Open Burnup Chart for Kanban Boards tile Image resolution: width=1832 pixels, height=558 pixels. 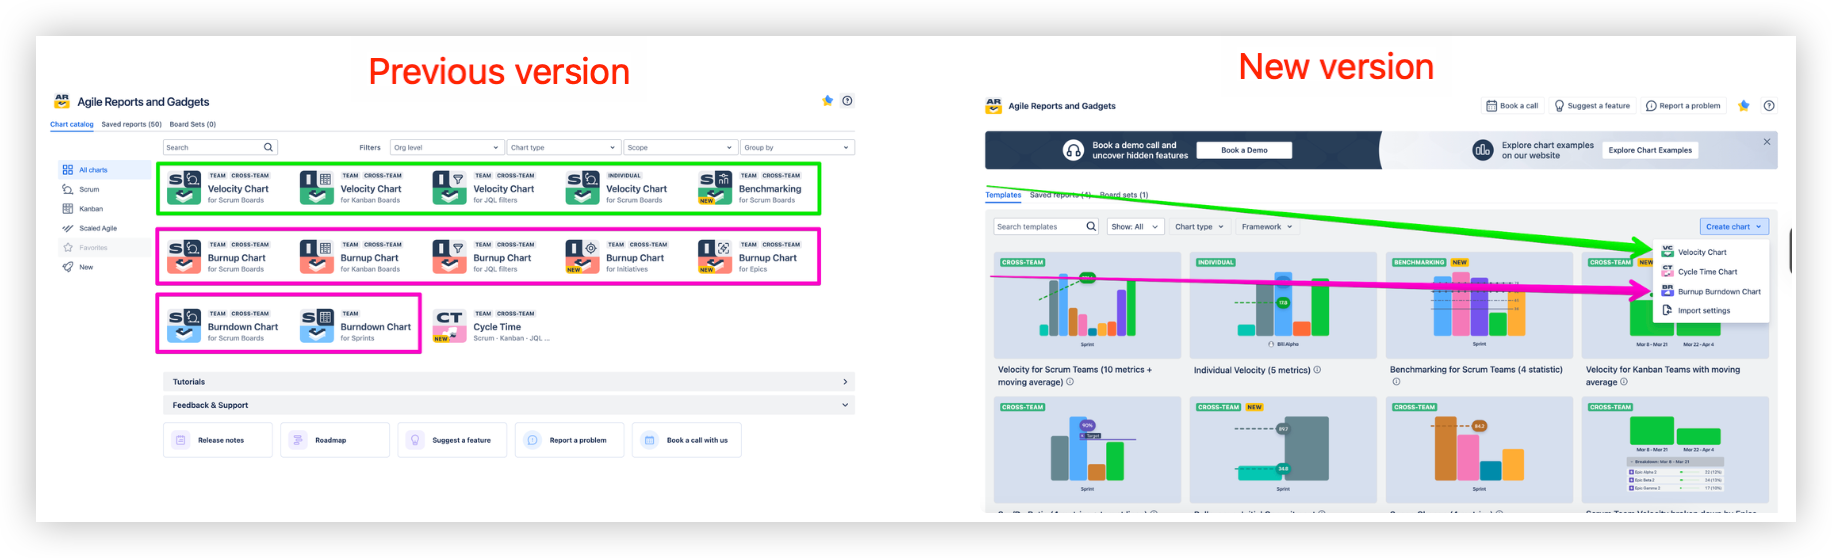(351, 257)
